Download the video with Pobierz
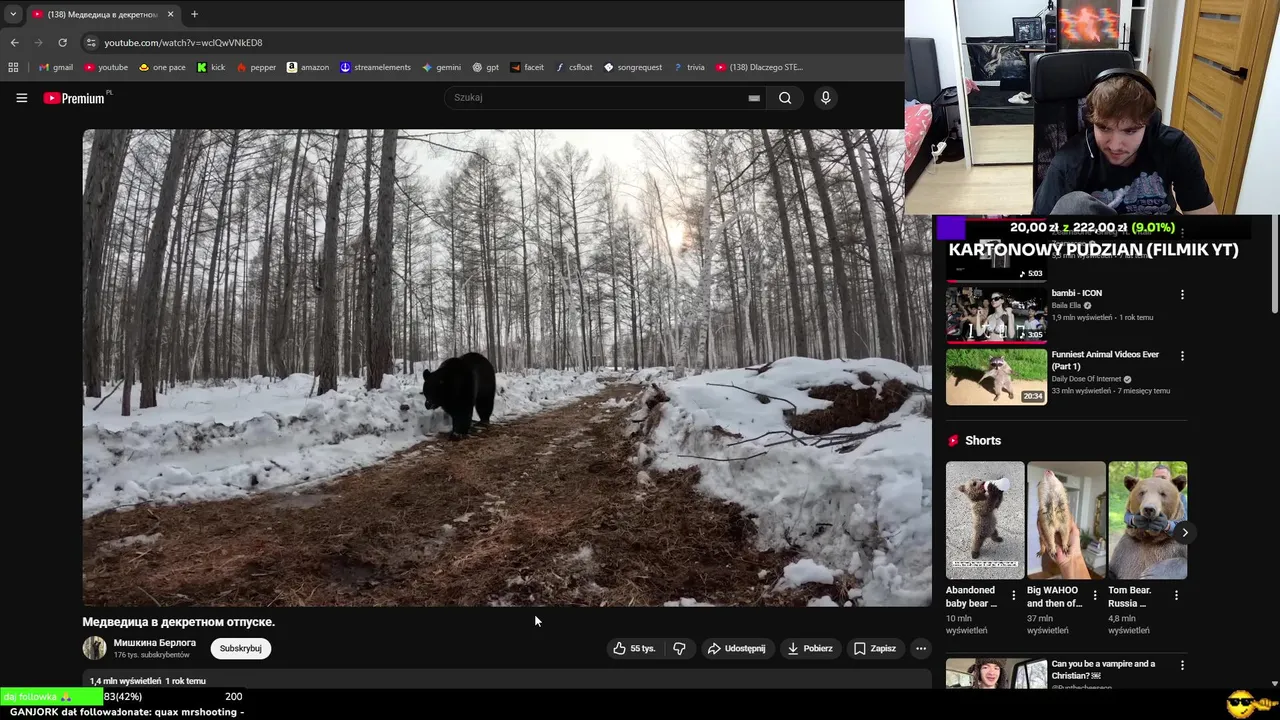The height and width of the screenshot is (720, 1280). pos(809,648)
